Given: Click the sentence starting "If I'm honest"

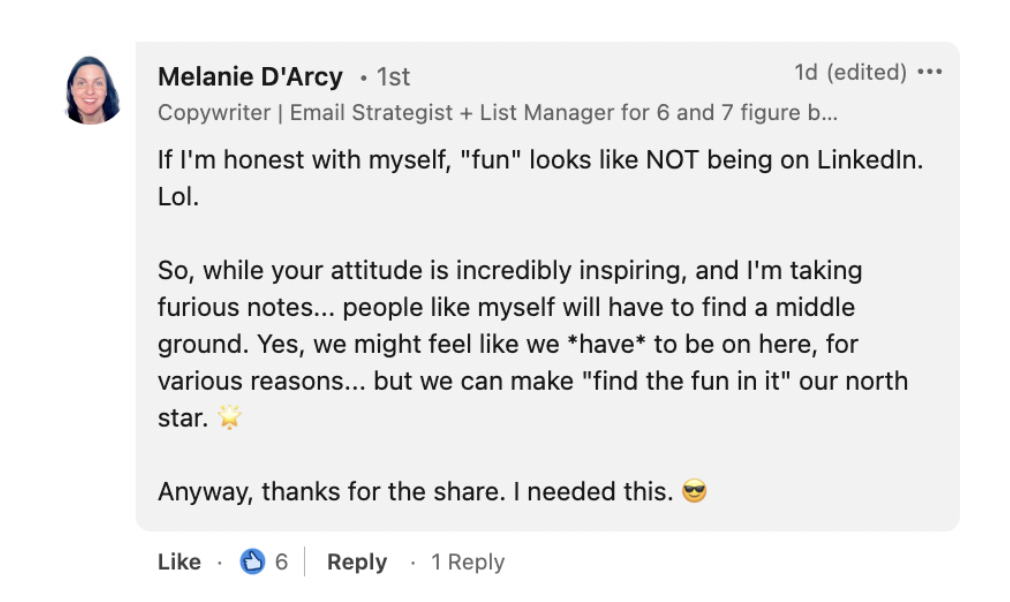Looking at the screenshot, I should 540,160.
